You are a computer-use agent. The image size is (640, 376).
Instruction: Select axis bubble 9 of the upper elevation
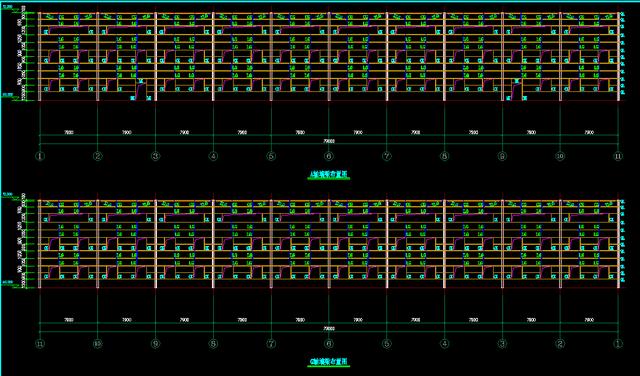coord(503,156)
